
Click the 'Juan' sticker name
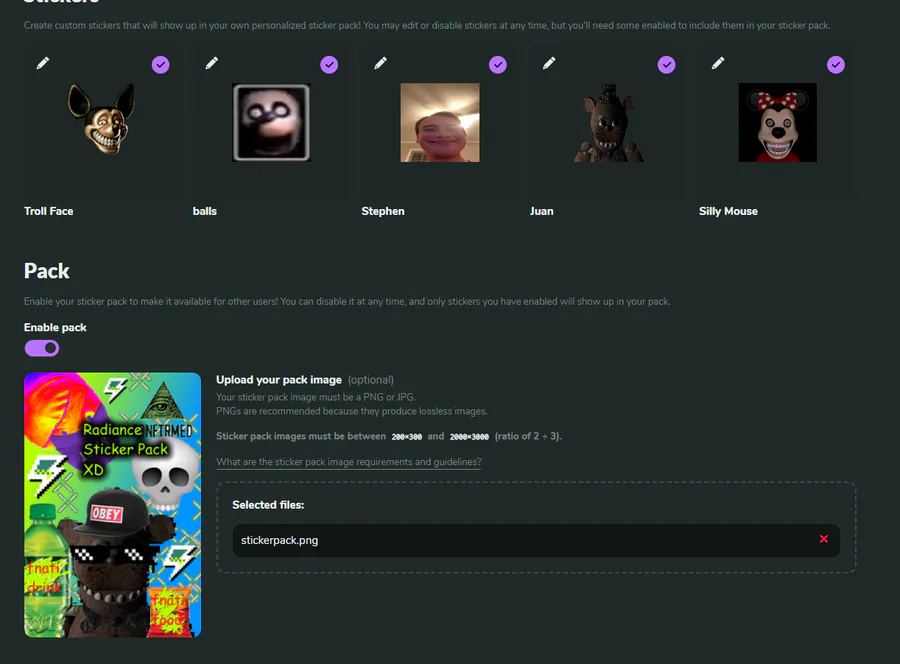[541, 211]
